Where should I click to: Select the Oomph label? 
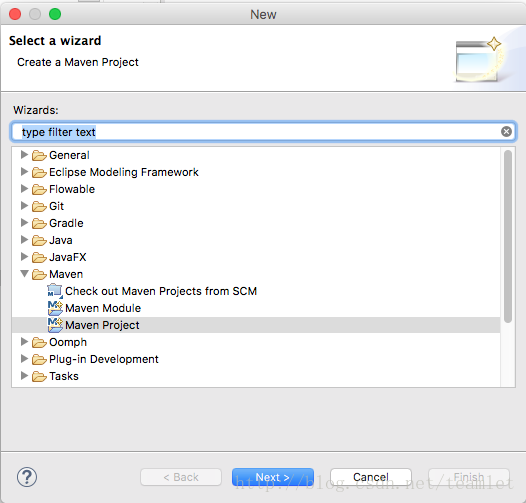pyautogui.click(x=68, y=342)
